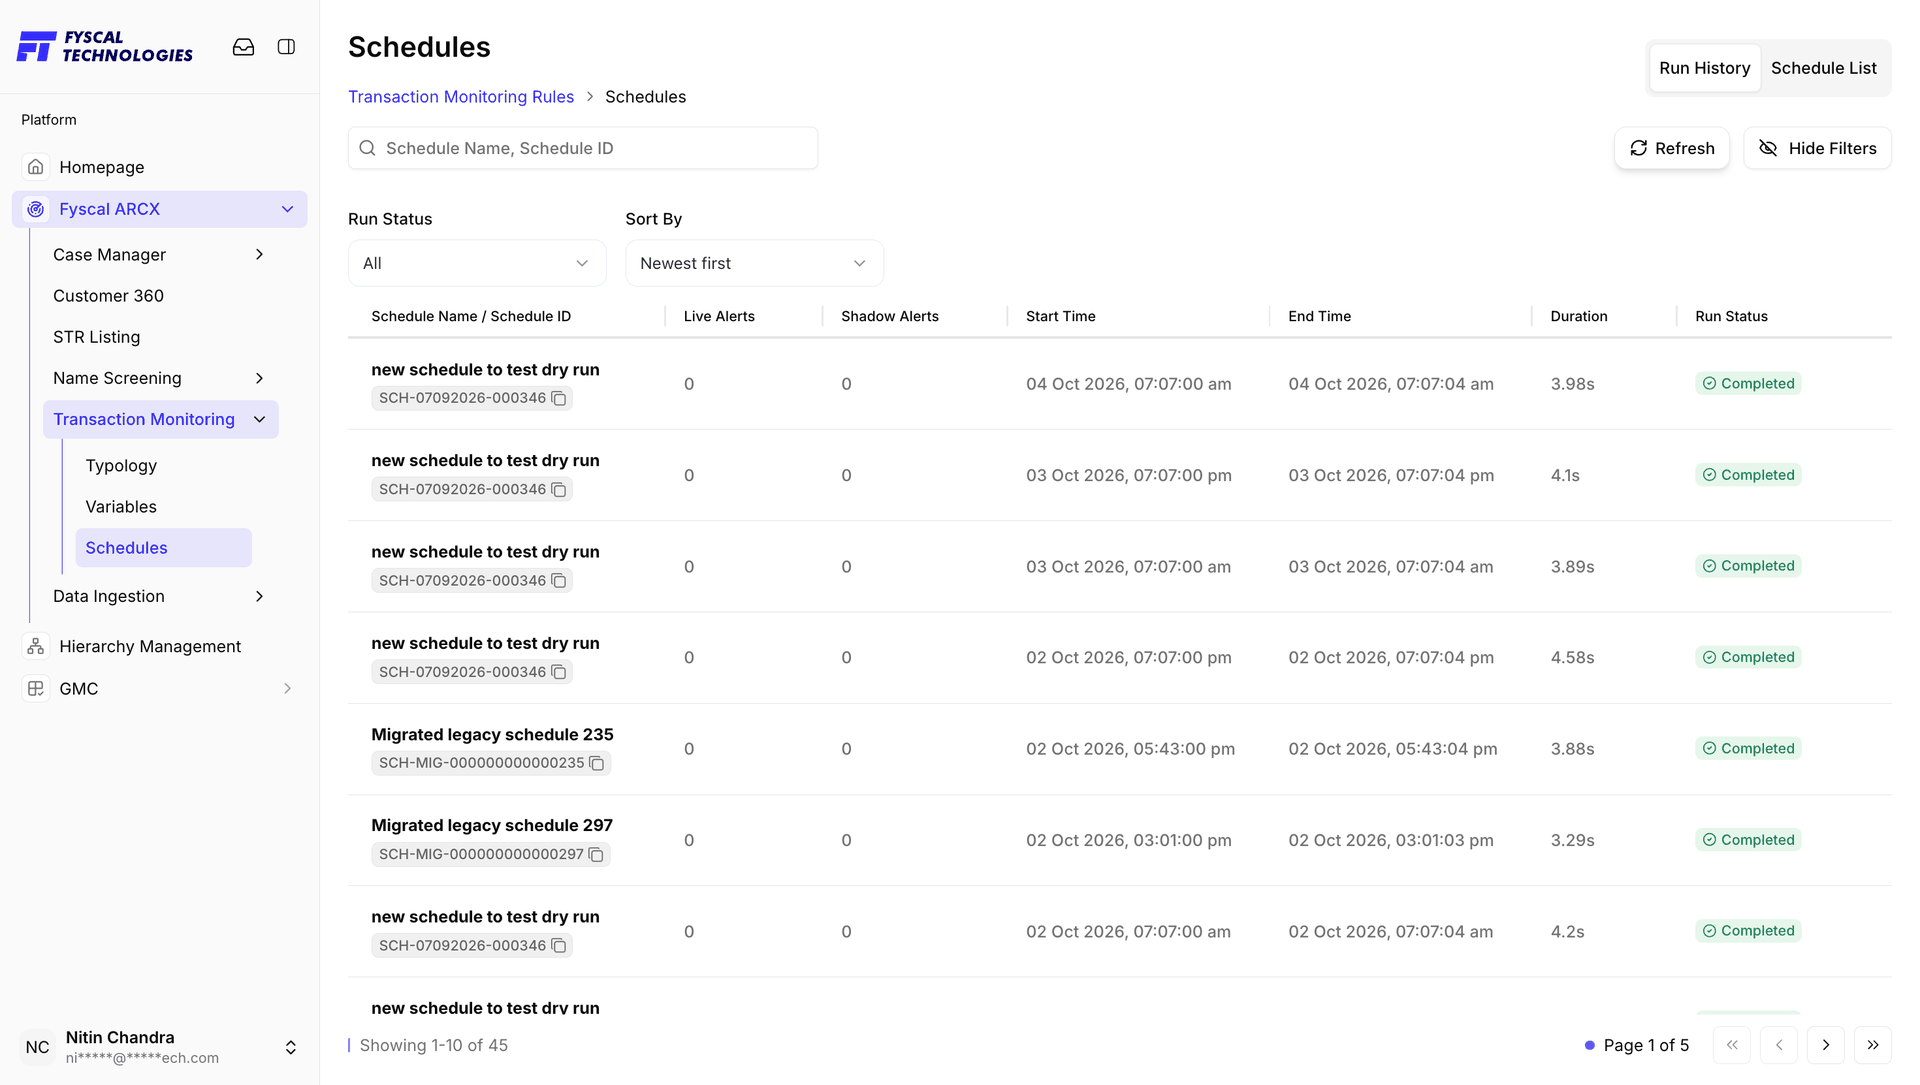
Task: Click the Fyscal Technologies logo
Action: [x=105, y=47]
